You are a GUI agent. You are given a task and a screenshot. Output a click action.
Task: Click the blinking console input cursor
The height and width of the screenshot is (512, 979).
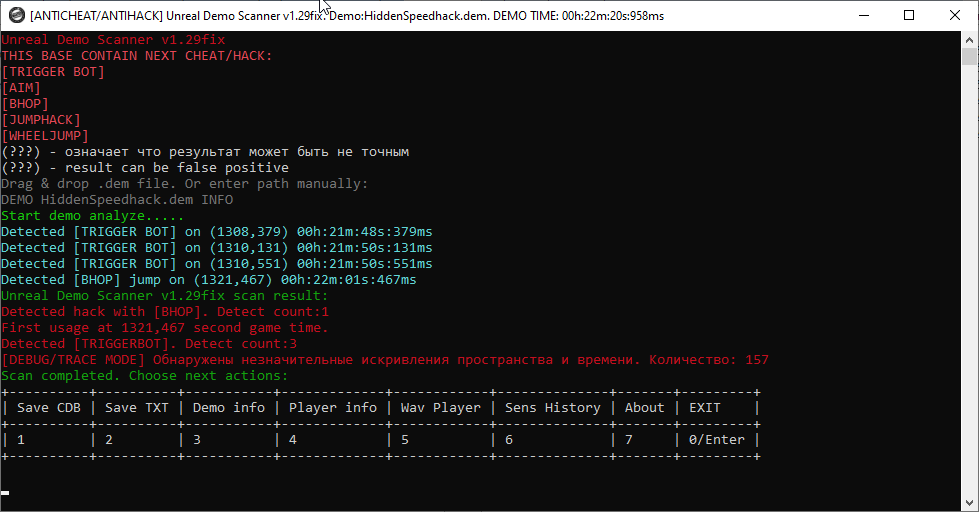pos(5,493)
